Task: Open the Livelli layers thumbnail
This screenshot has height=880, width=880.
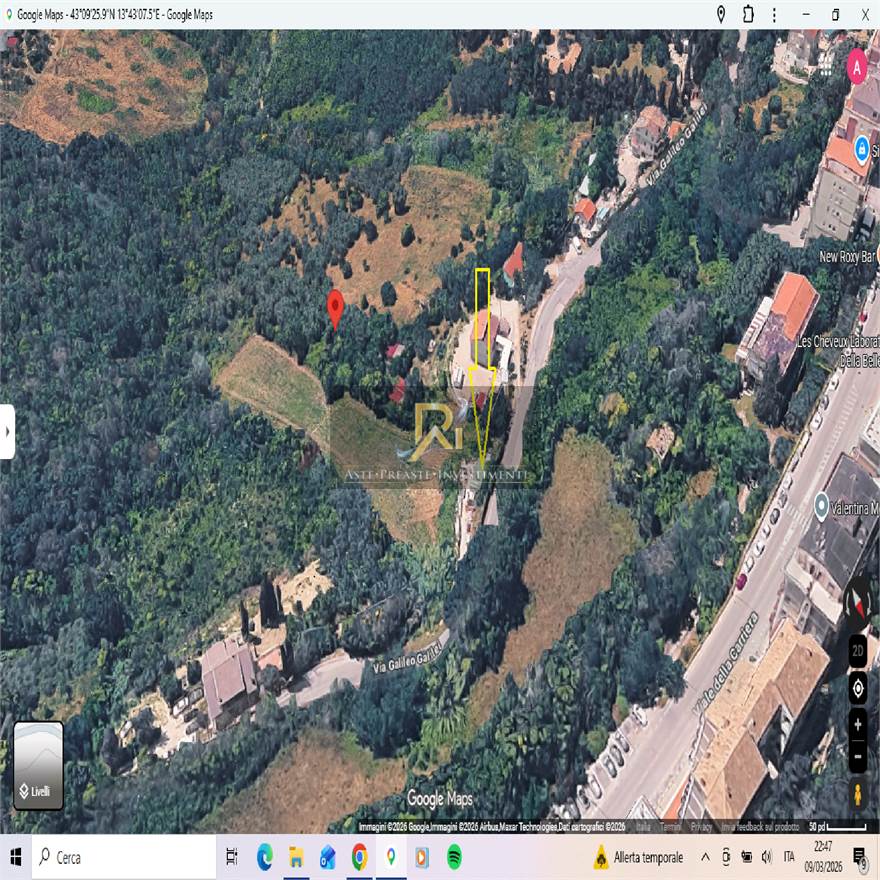Action: (x=38, y=766)
